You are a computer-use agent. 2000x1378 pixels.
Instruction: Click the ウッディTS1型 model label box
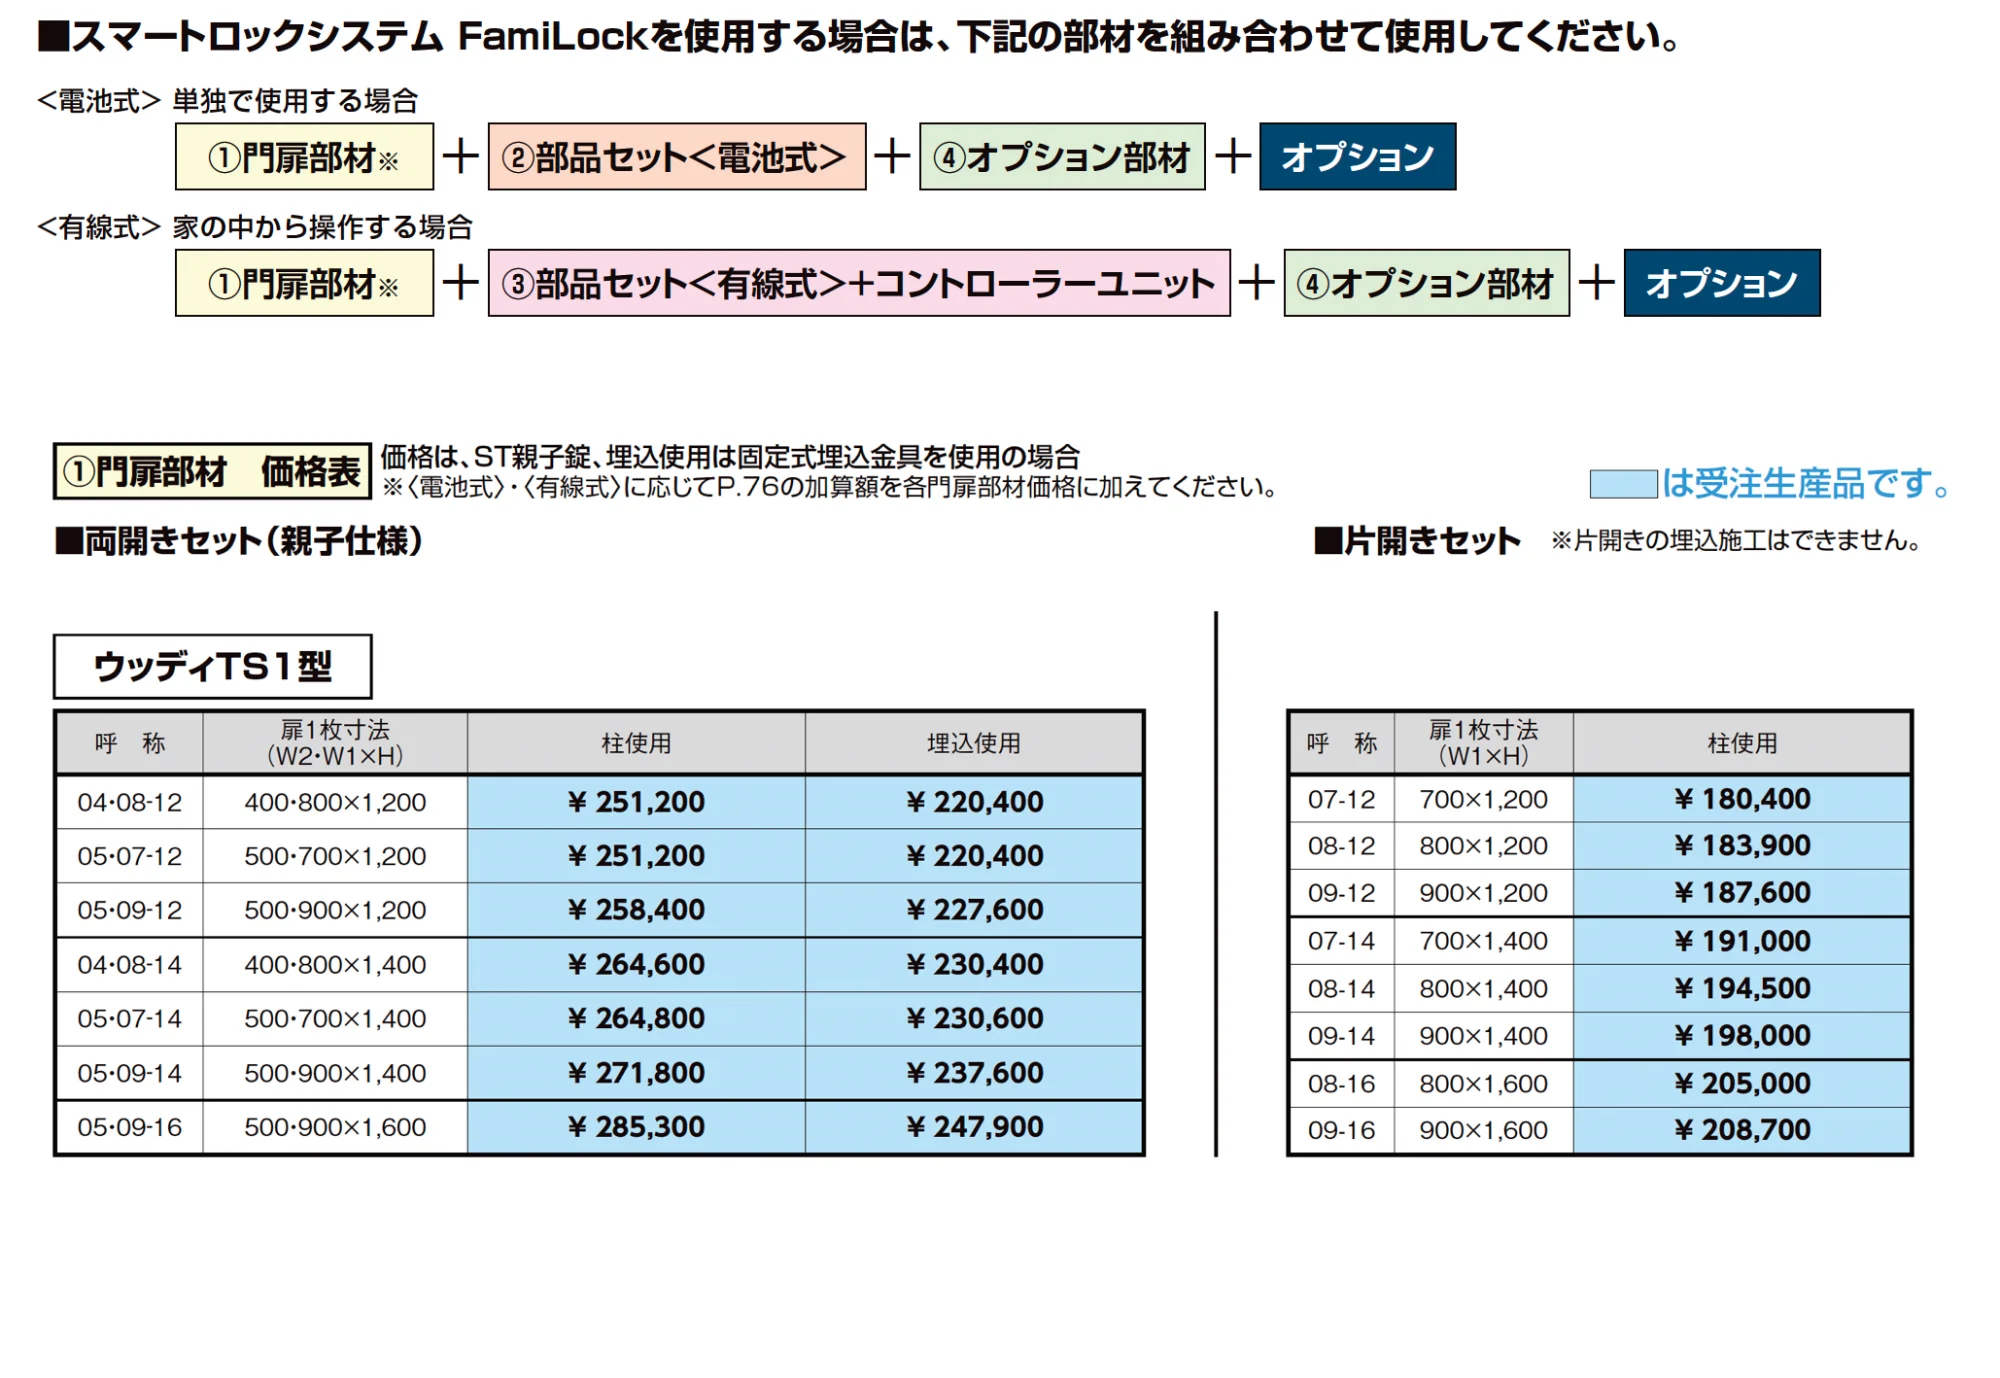click(212, 666)
